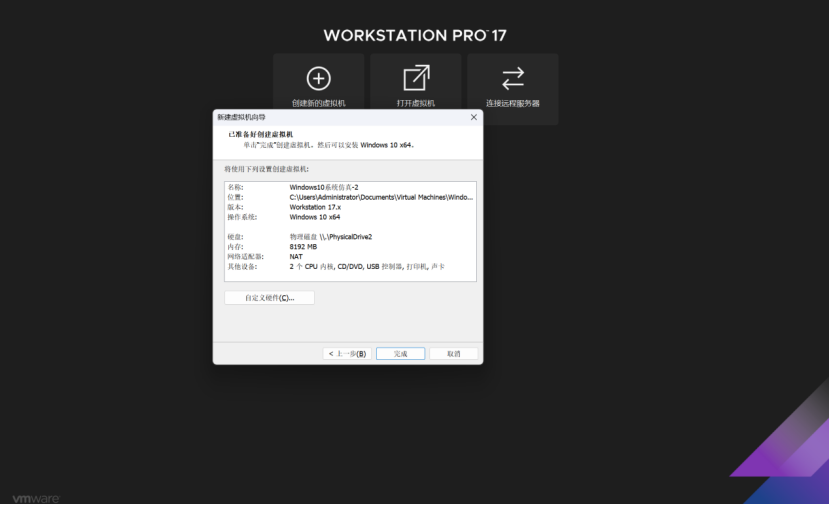830x505 pixels.
Task: Go back with the 上一步(B) button
Action: click(x=347, y=354)
